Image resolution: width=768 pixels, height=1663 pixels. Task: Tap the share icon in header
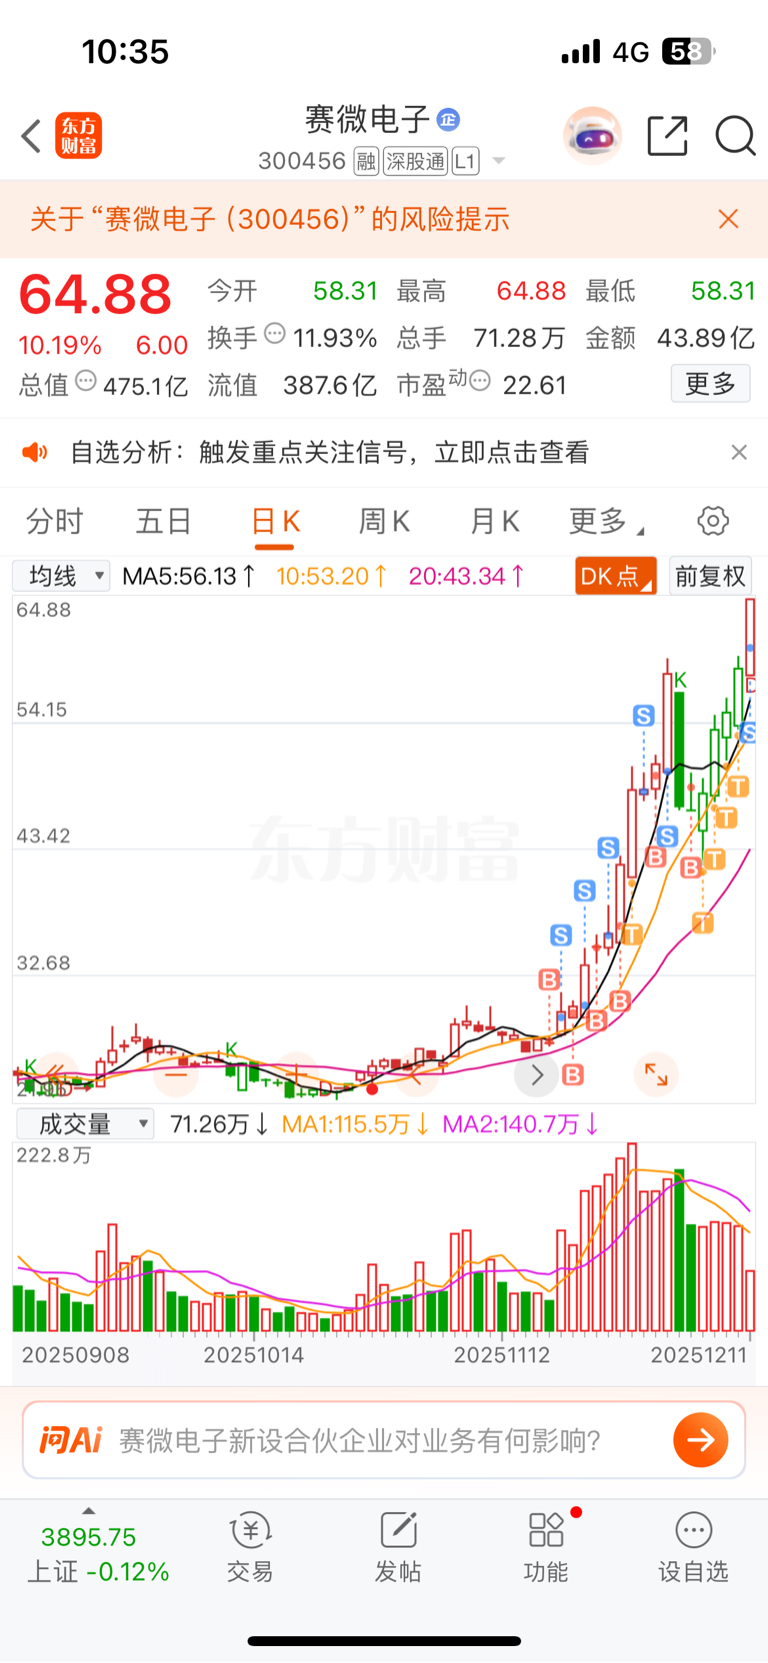point(668,136)
